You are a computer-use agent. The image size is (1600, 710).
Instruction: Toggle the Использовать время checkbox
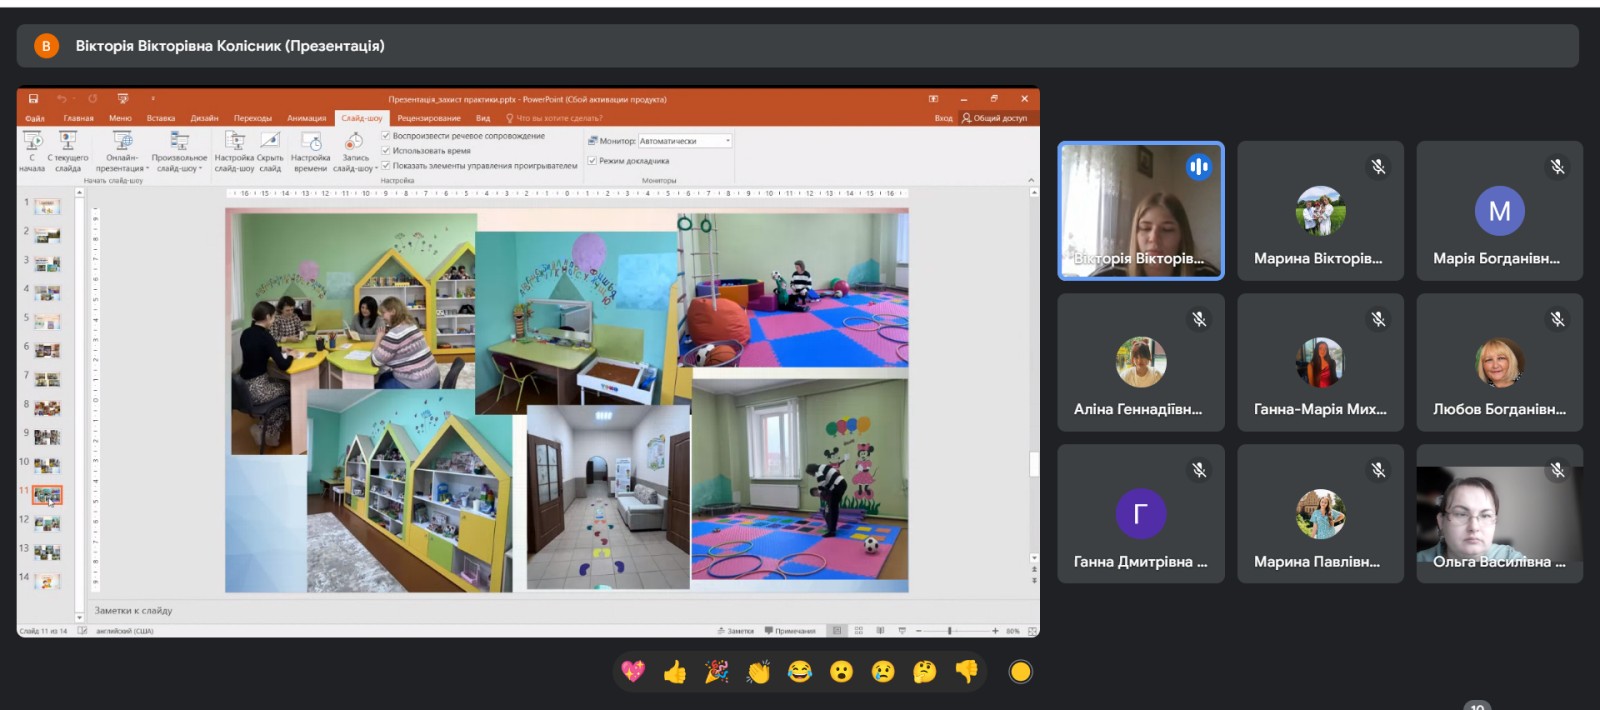386,151
